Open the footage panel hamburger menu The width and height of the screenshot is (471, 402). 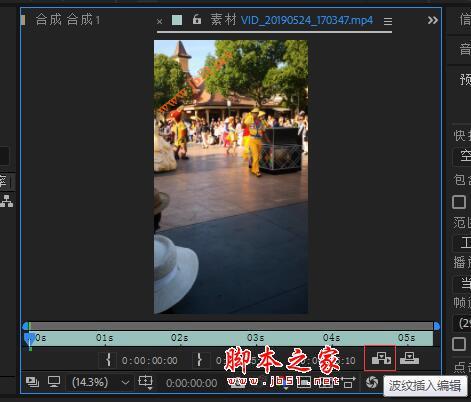pyautogui.click(x=388, y=21)
